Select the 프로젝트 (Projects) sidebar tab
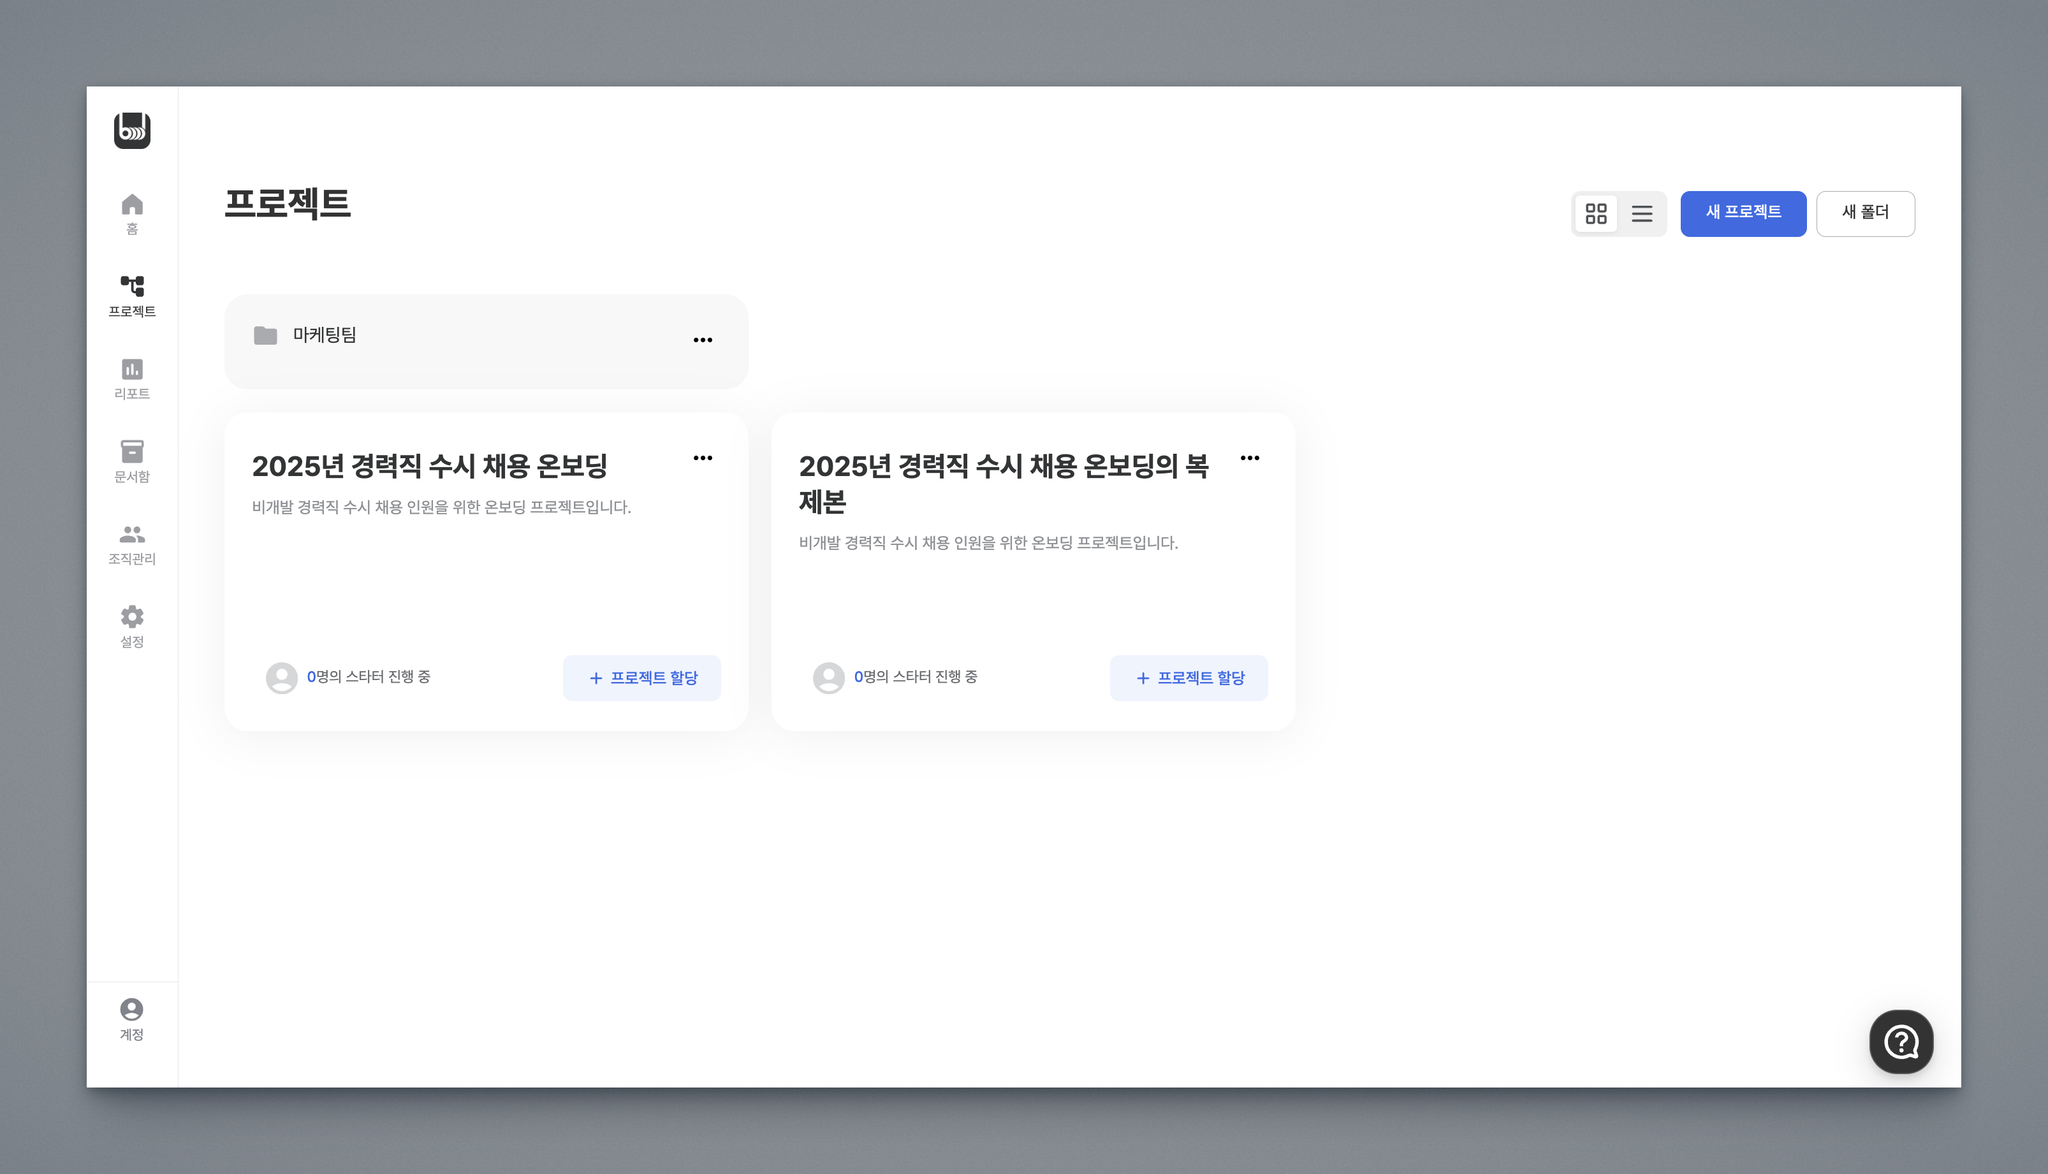2048x1174 pixels. pos(132,296)
